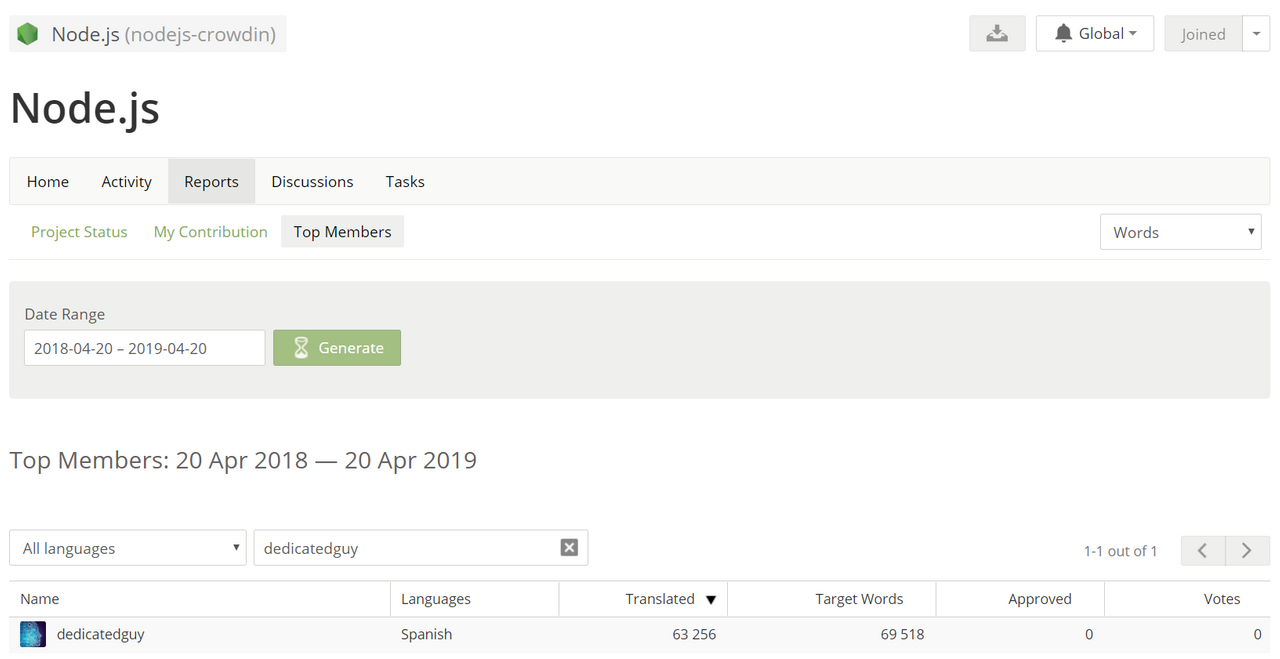Click the Joined button
This screenshot has height=659, width=1280.
click(x=1203, y=33)
